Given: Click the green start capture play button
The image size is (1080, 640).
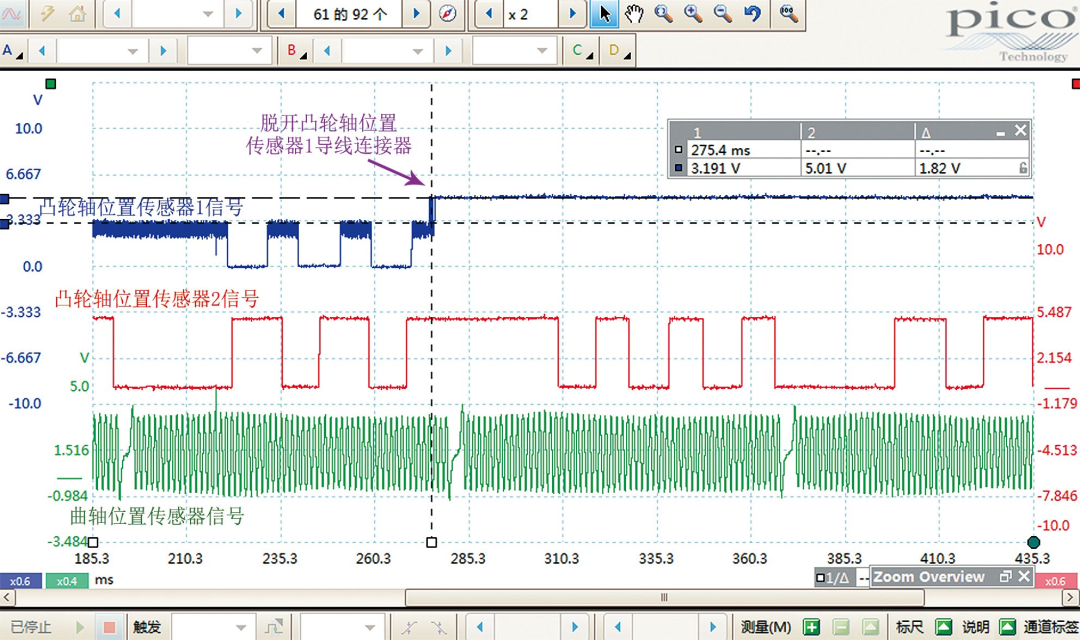Looking at the screenshot, I should [80, 627].
